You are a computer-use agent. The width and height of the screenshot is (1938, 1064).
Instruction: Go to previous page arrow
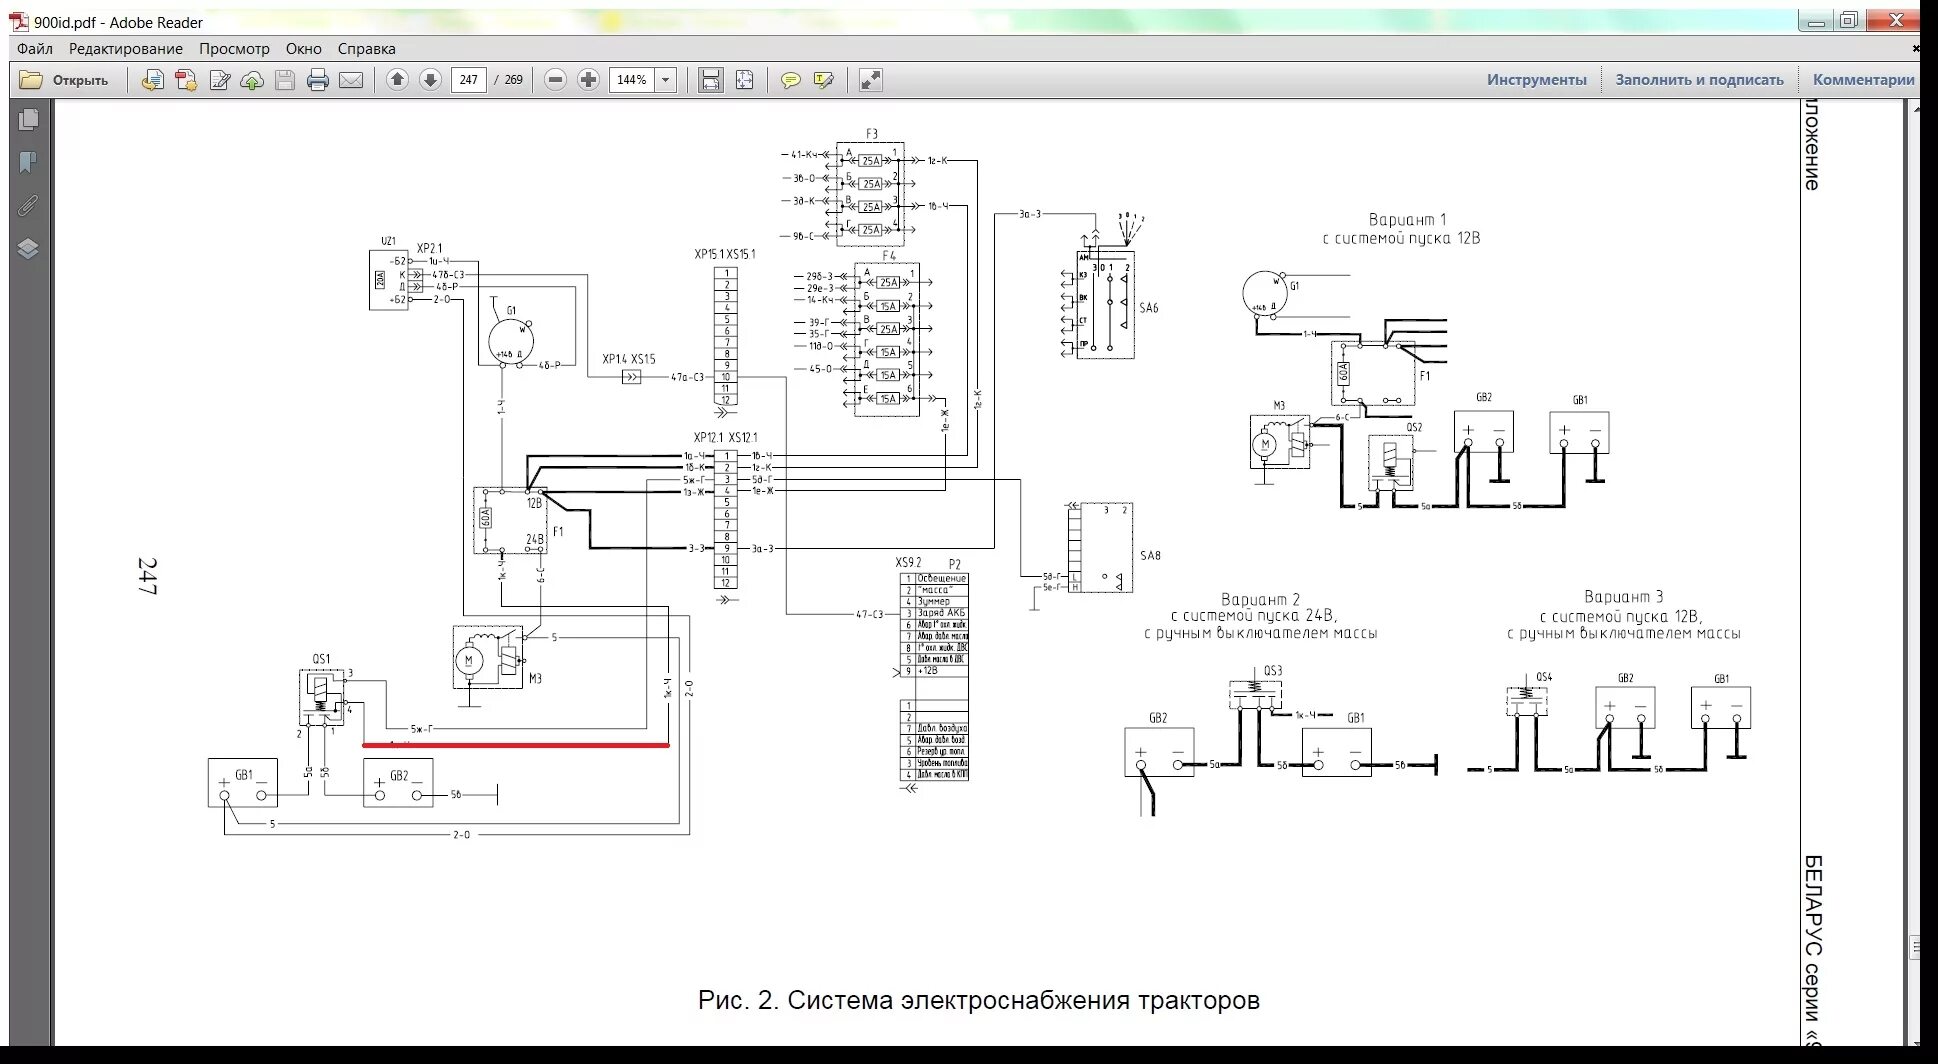(x=397, y=80)
